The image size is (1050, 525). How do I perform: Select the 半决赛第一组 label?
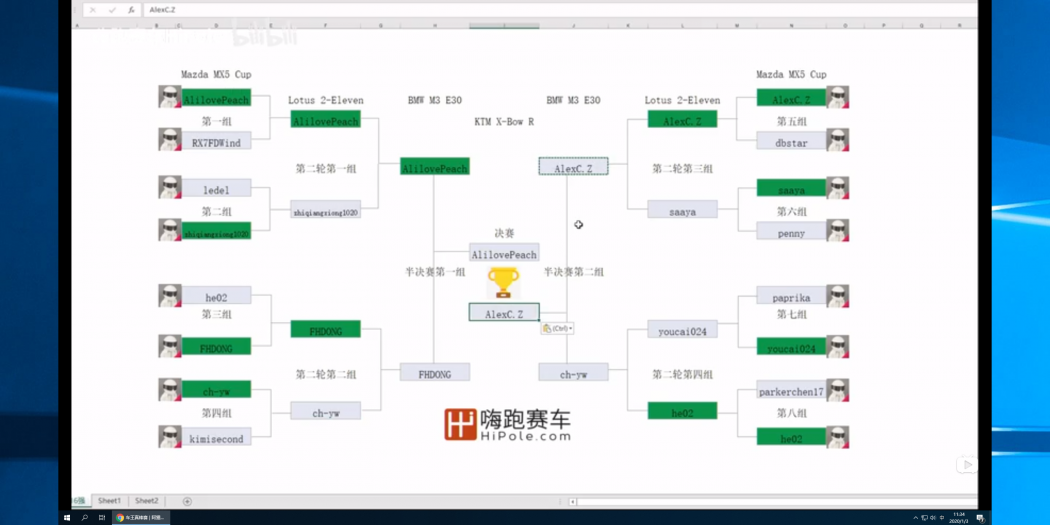(x=435, y=272)
